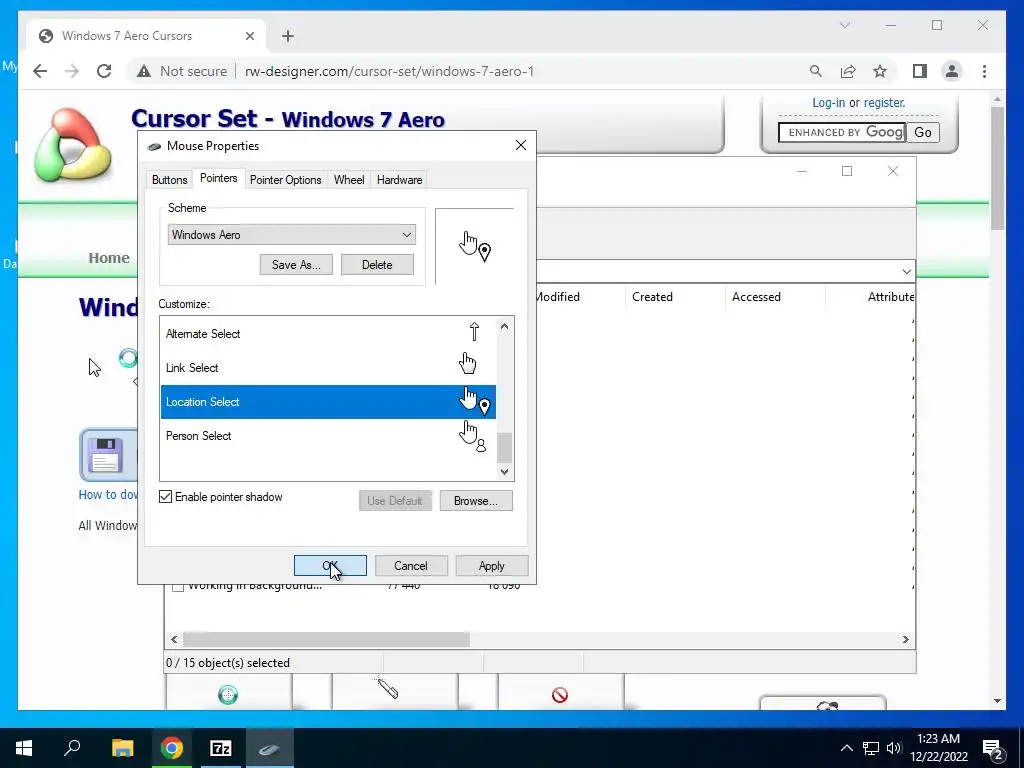Click the Google search field on page

842,133
